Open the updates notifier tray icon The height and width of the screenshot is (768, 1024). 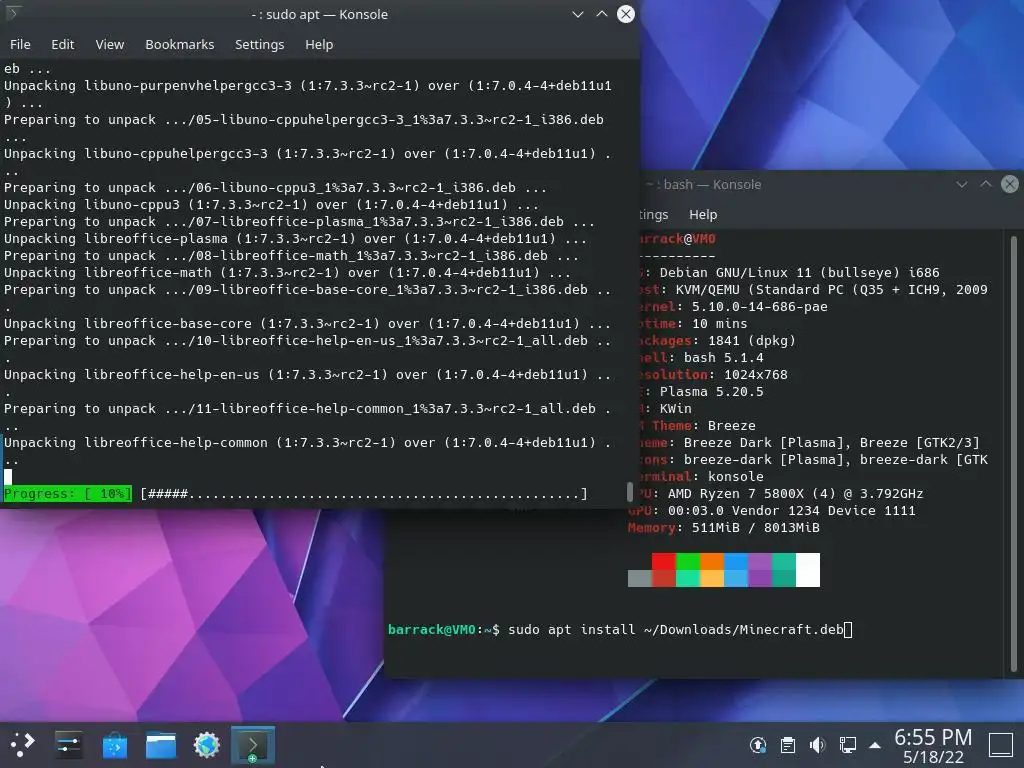click(x=758, y=744)
